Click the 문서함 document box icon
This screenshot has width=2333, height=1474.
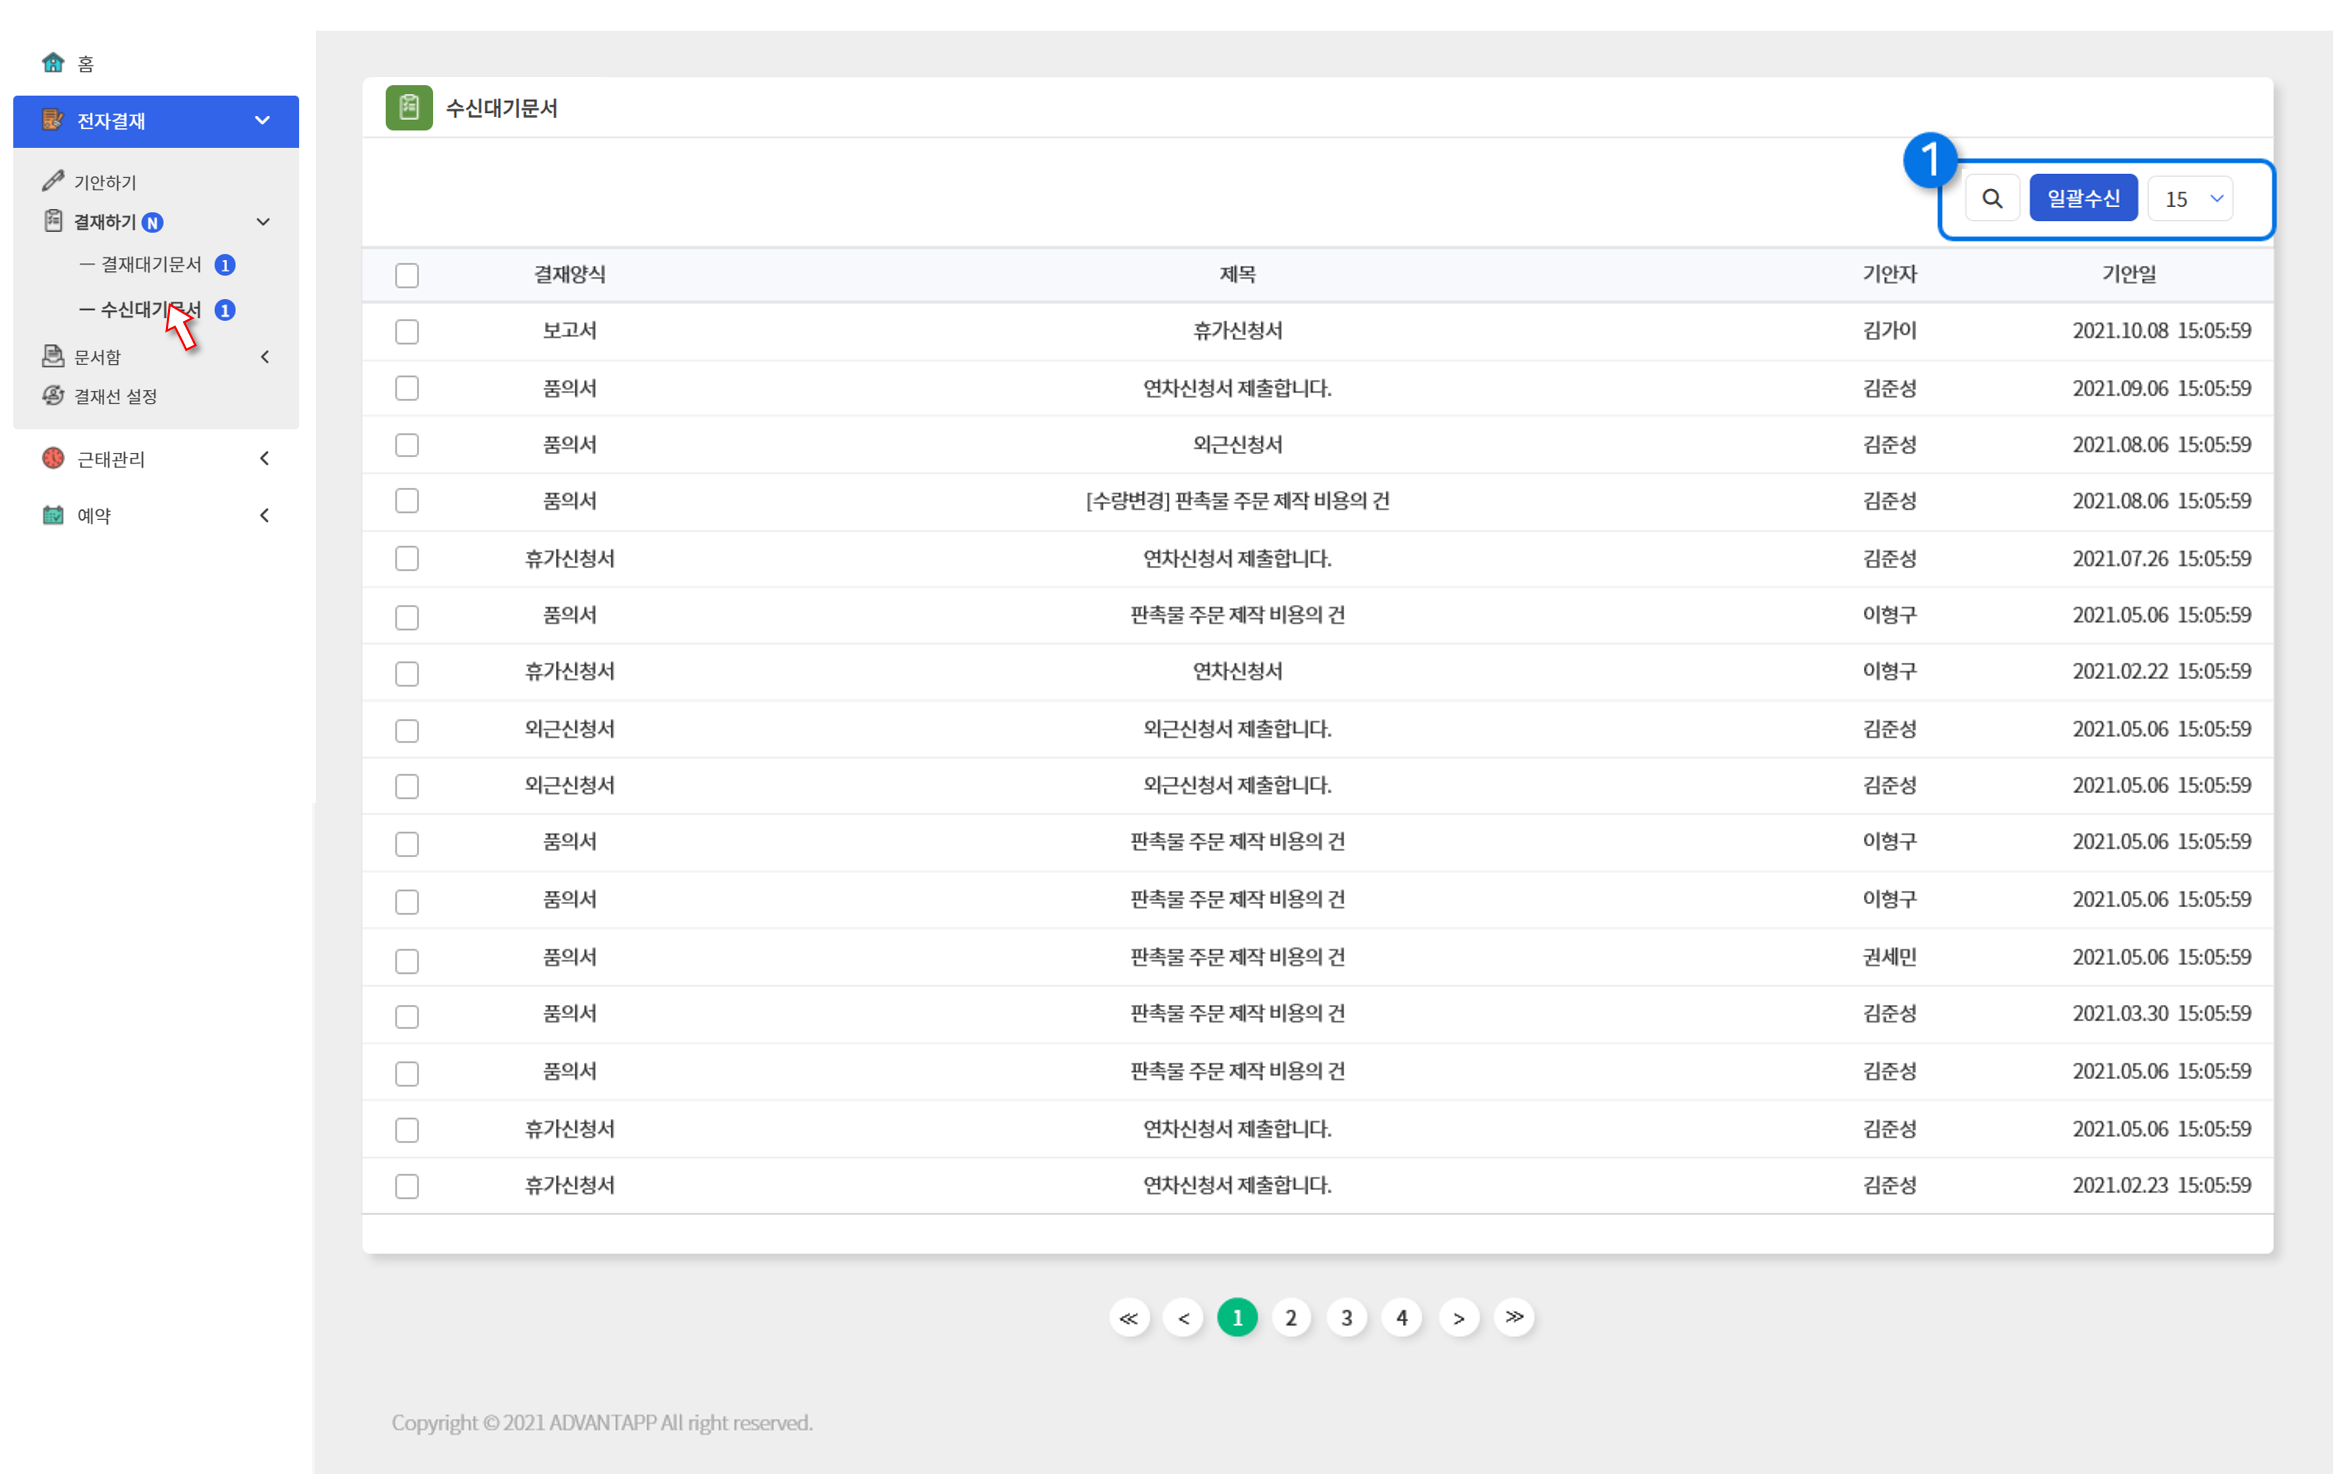point(53,356)
